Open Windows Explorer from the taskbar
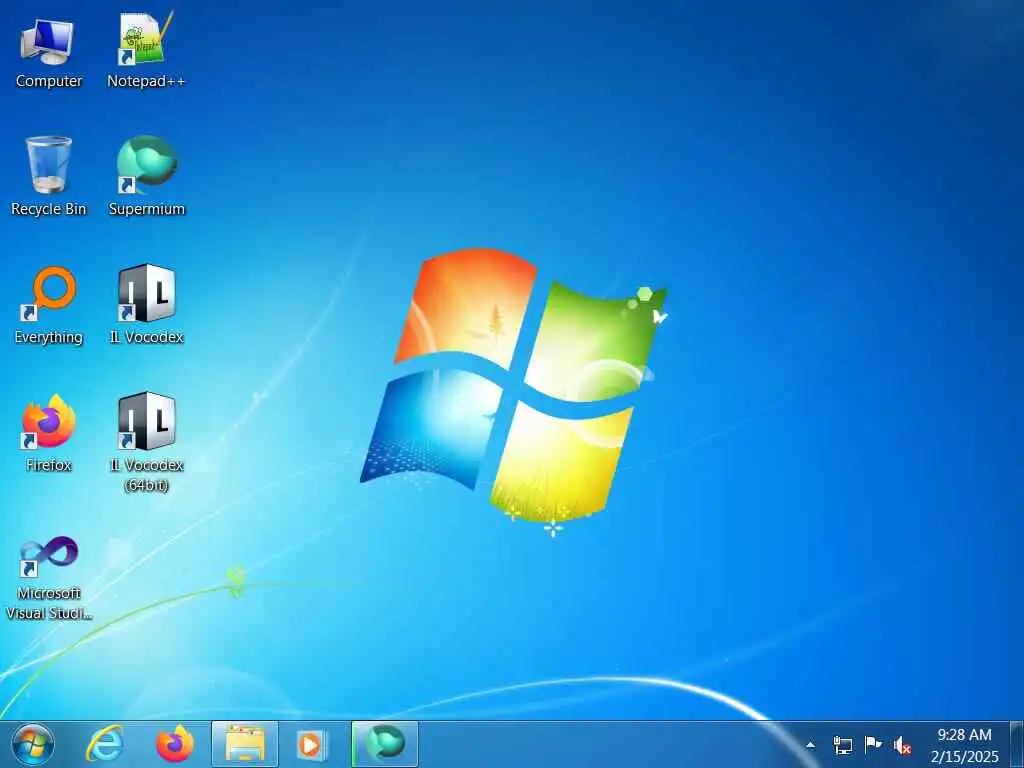The height and width of the screenshot is (768, 1024). 245,744
